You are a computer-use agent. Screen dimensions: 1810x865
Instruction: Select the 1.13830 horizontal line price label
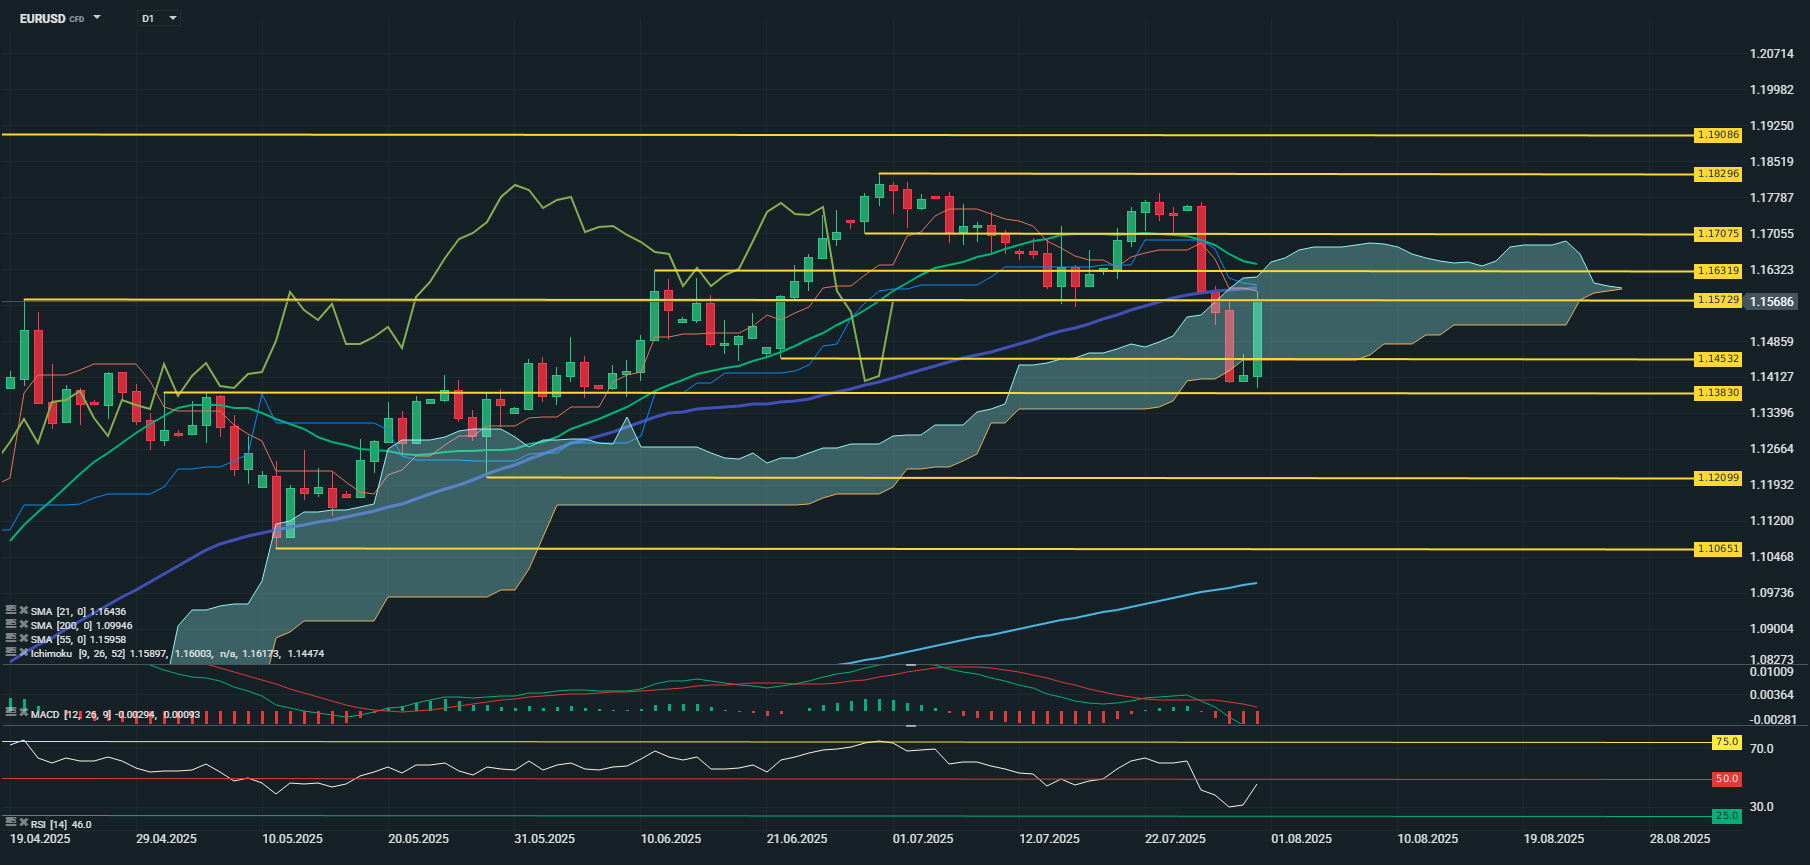[1718, 394]
